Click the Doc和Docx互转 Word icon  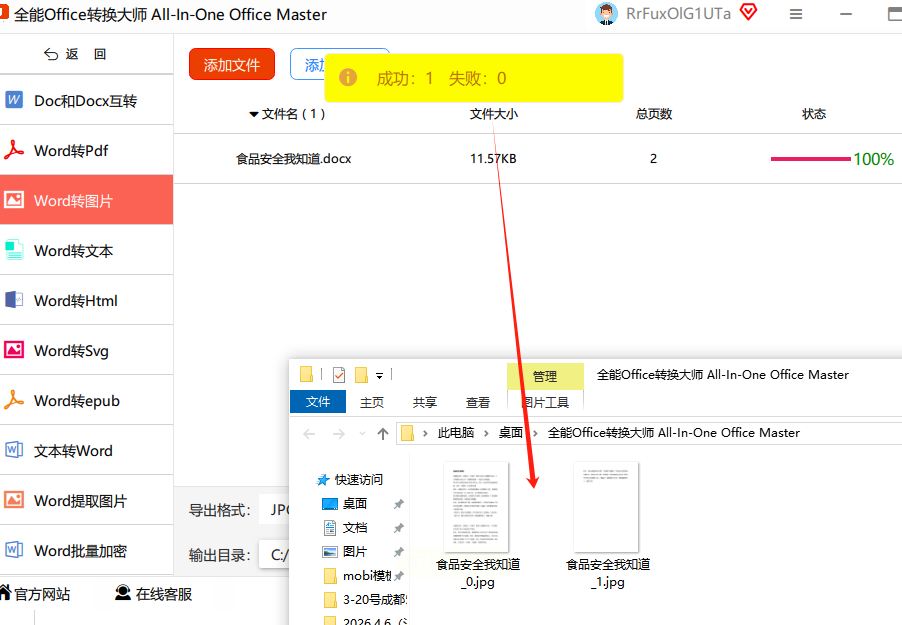coord(14,100)
